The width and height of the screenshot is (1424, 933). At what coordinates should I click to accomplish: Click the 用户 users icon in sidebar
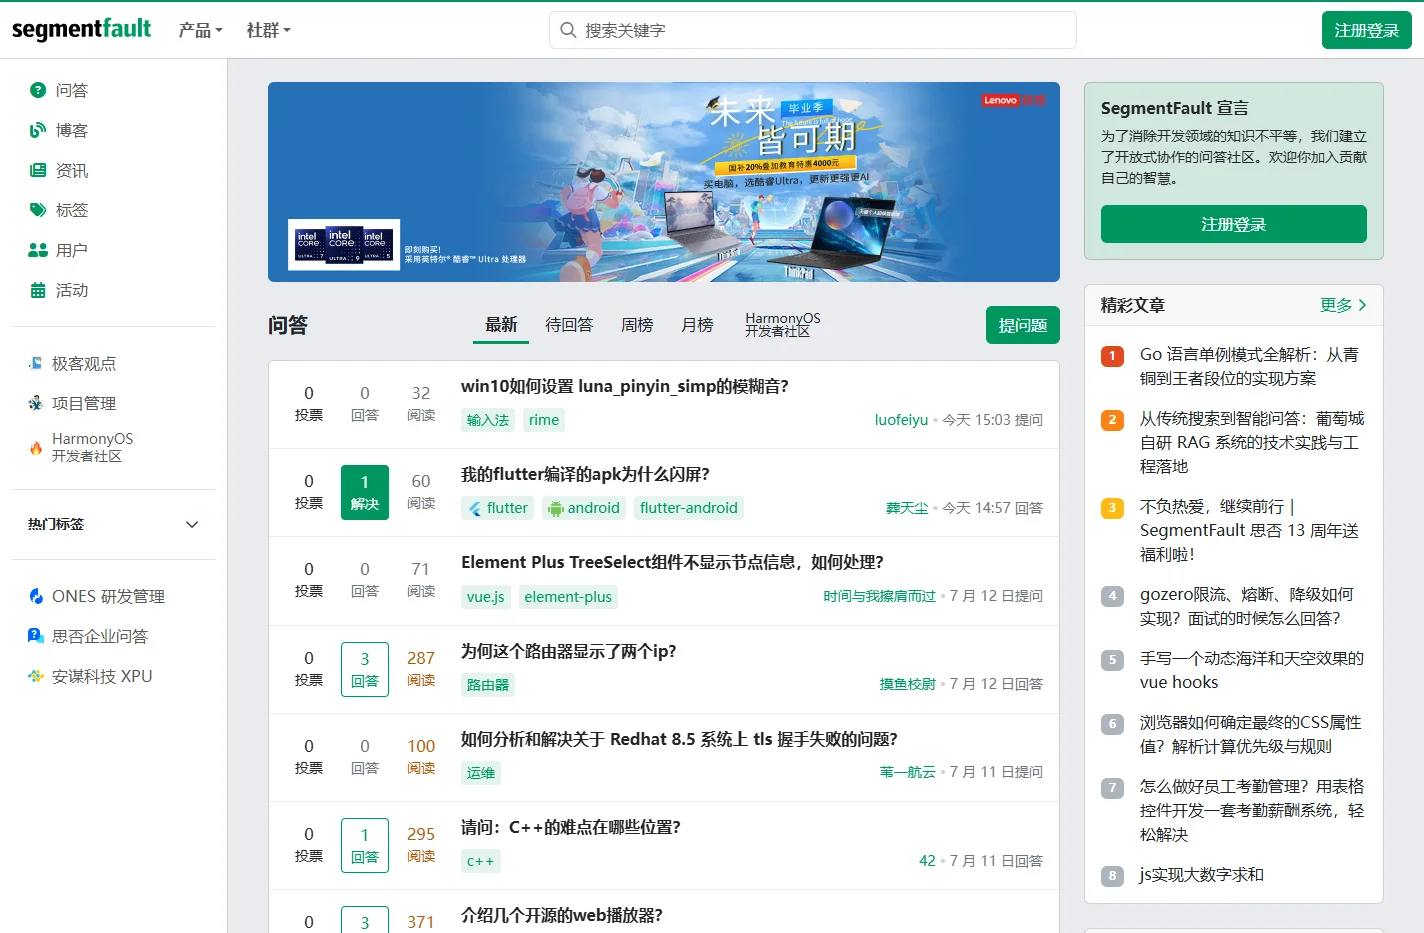tap(38, 250)
